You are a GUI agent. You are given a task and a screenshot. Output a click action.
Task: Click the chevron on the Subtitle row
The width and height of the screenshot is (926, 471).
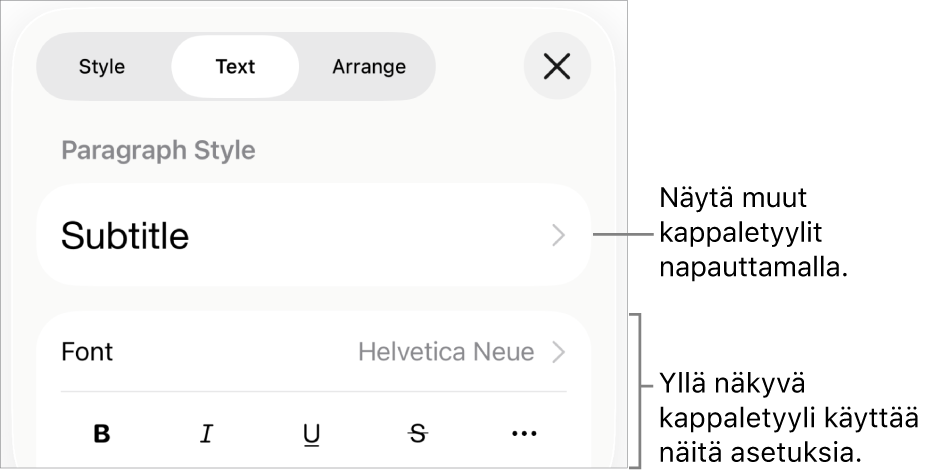click(x=559, y=236)
